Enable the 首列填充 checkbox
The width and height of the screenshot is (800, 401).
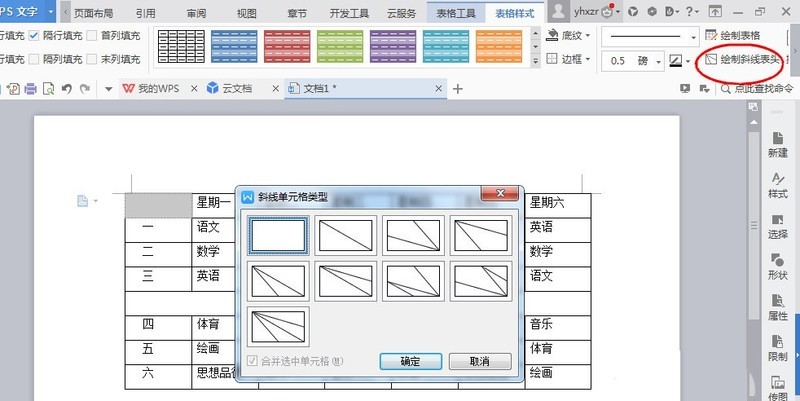91,35
